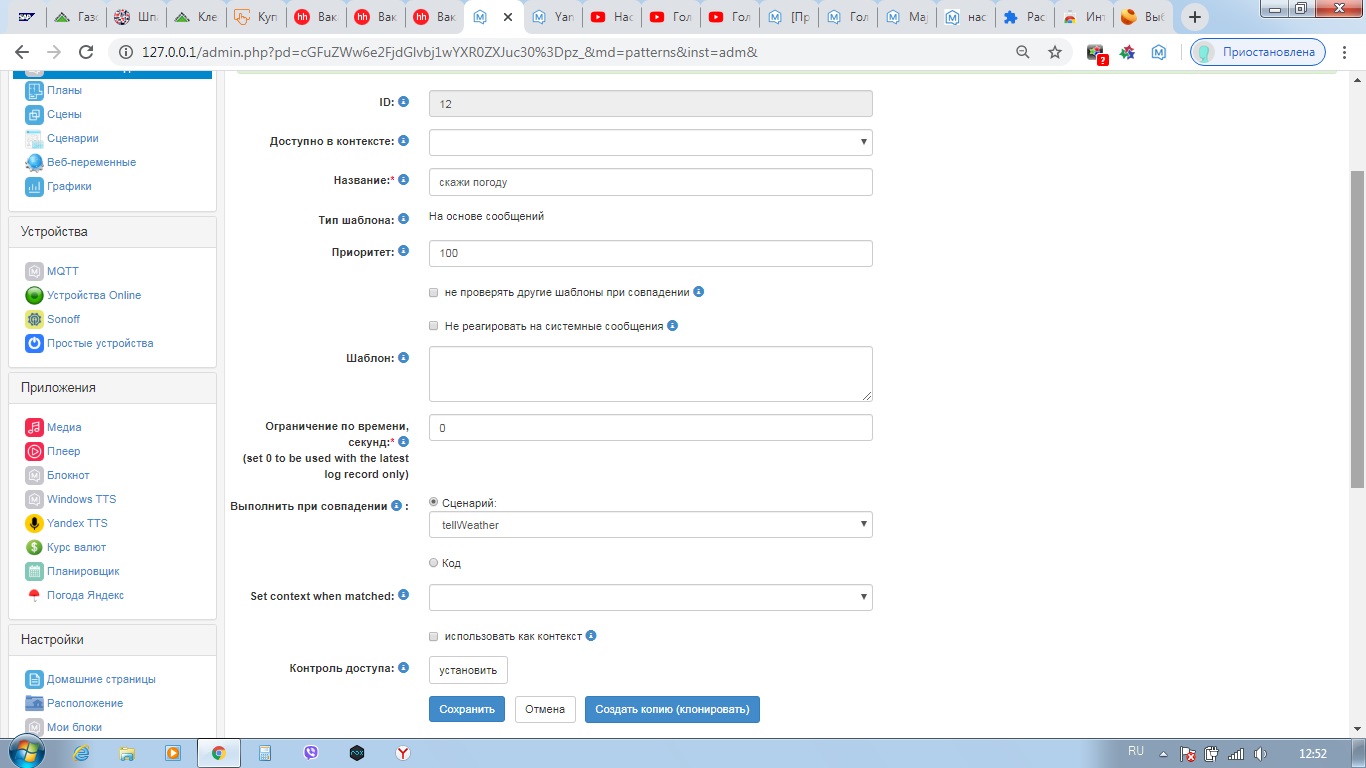Click the MQTT module icon
Viewport: 1366px width, 768px height.
point(34,271)
